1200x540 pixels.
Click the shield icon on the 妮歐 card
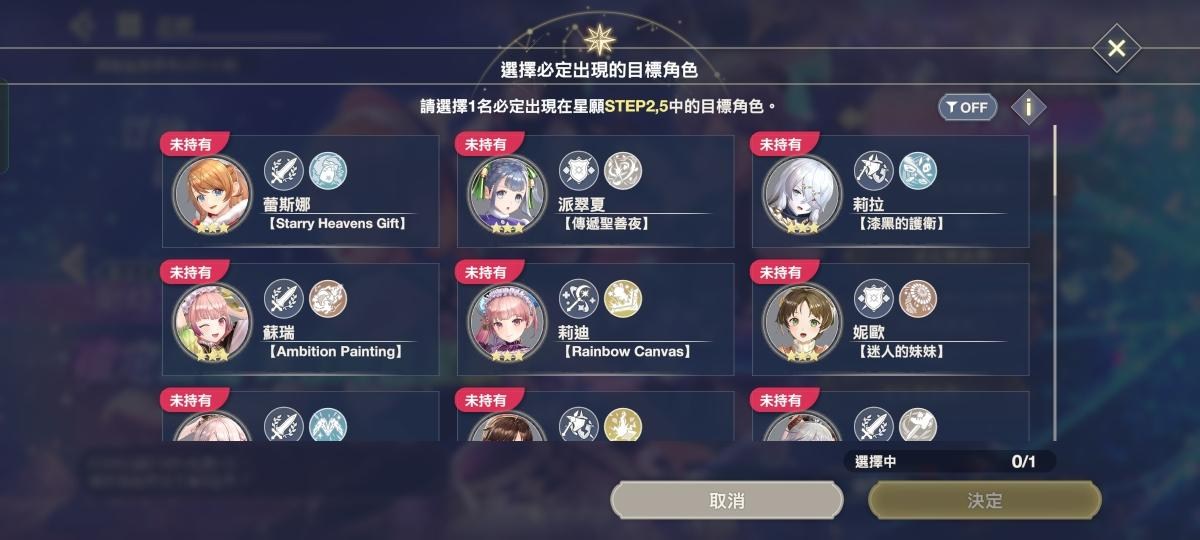click(x=873, y=298)
